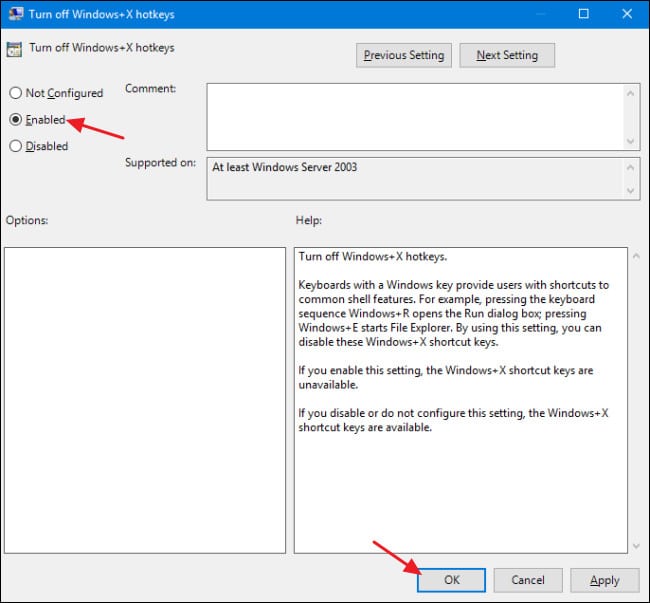Click the Cancel button
This screenshot has width=650, height=603.
[x=528, y=580]
